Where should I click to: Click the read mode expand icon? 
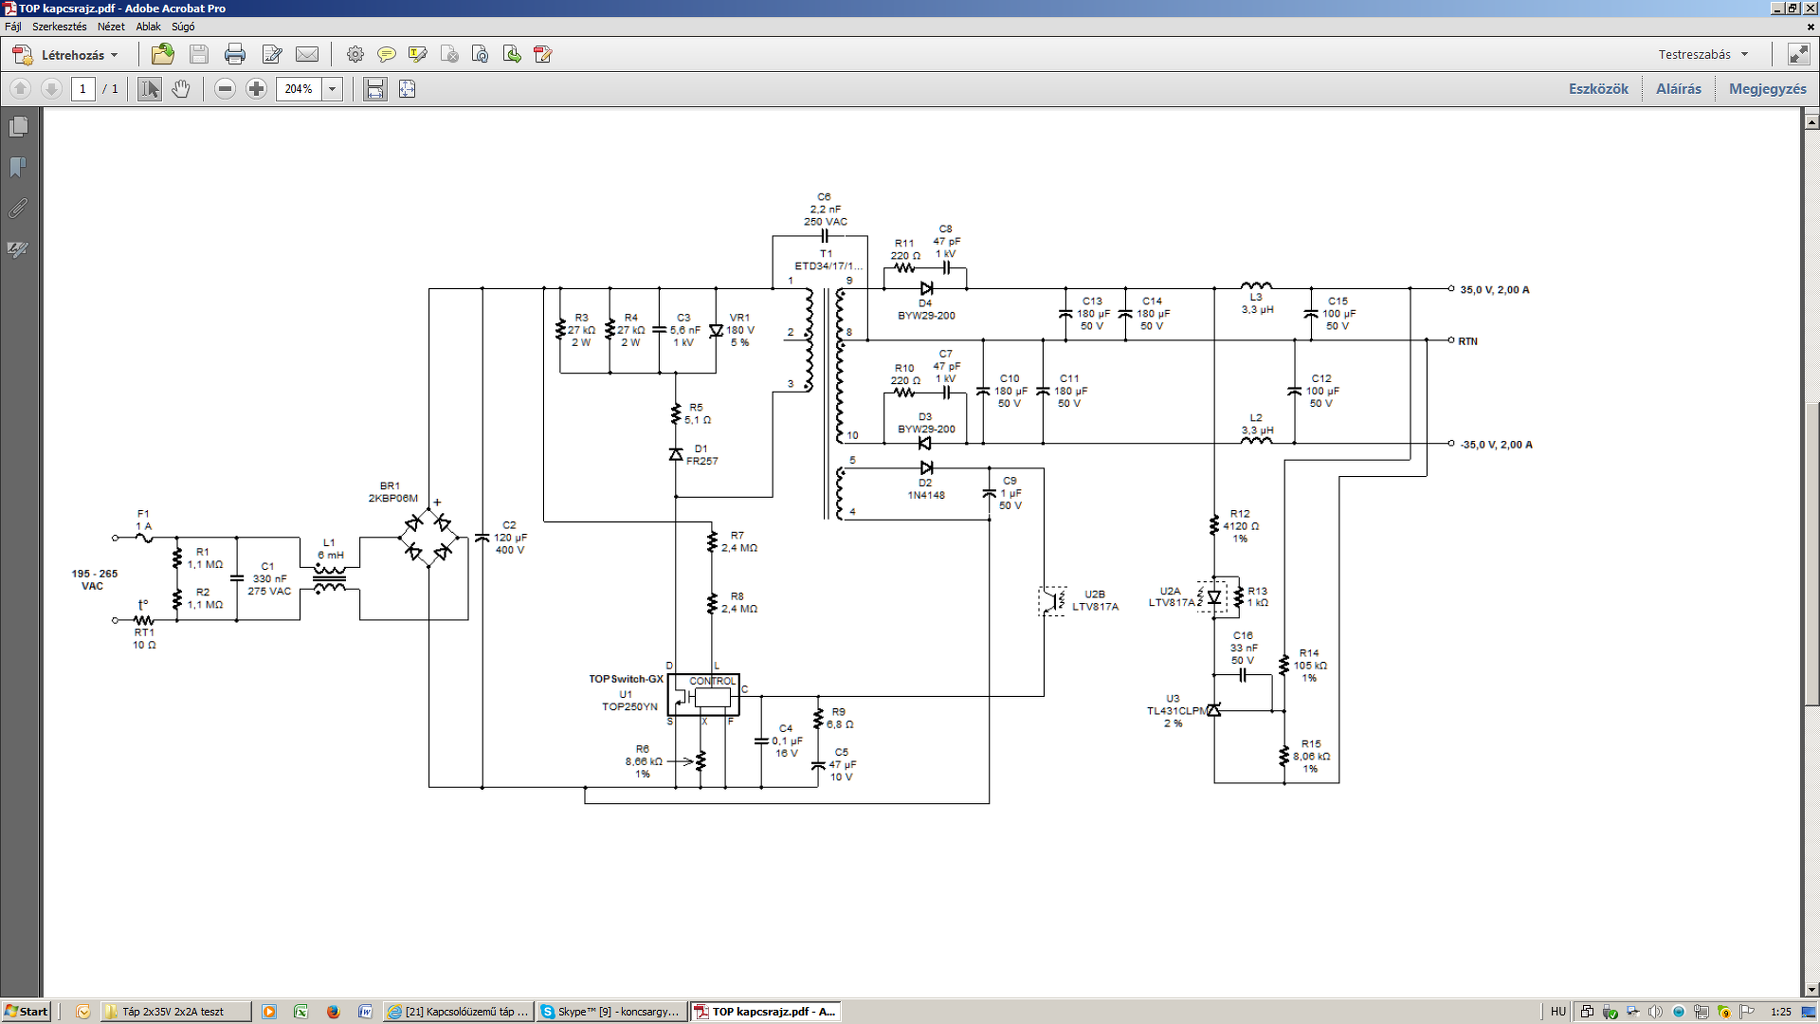tap(1798, 54)
